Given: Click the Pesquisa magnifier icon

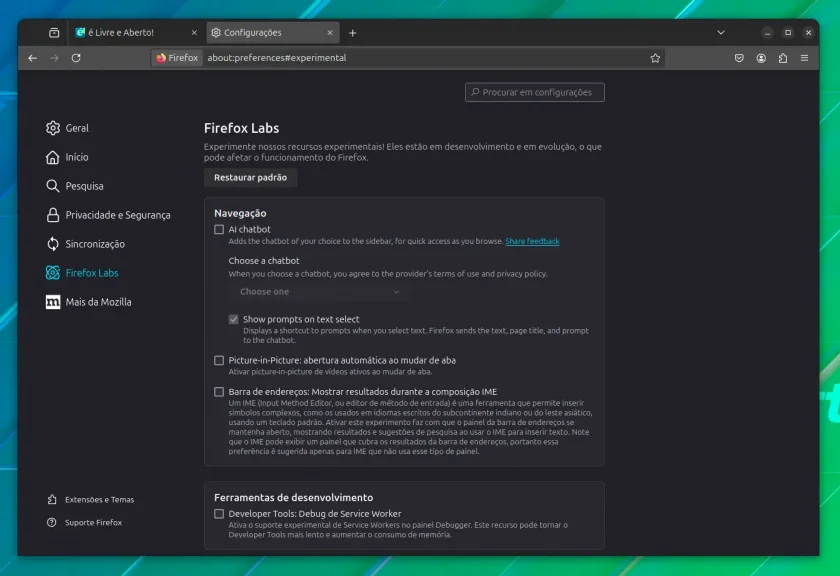Looking at the screenshot, I should [x=52, y=186].
